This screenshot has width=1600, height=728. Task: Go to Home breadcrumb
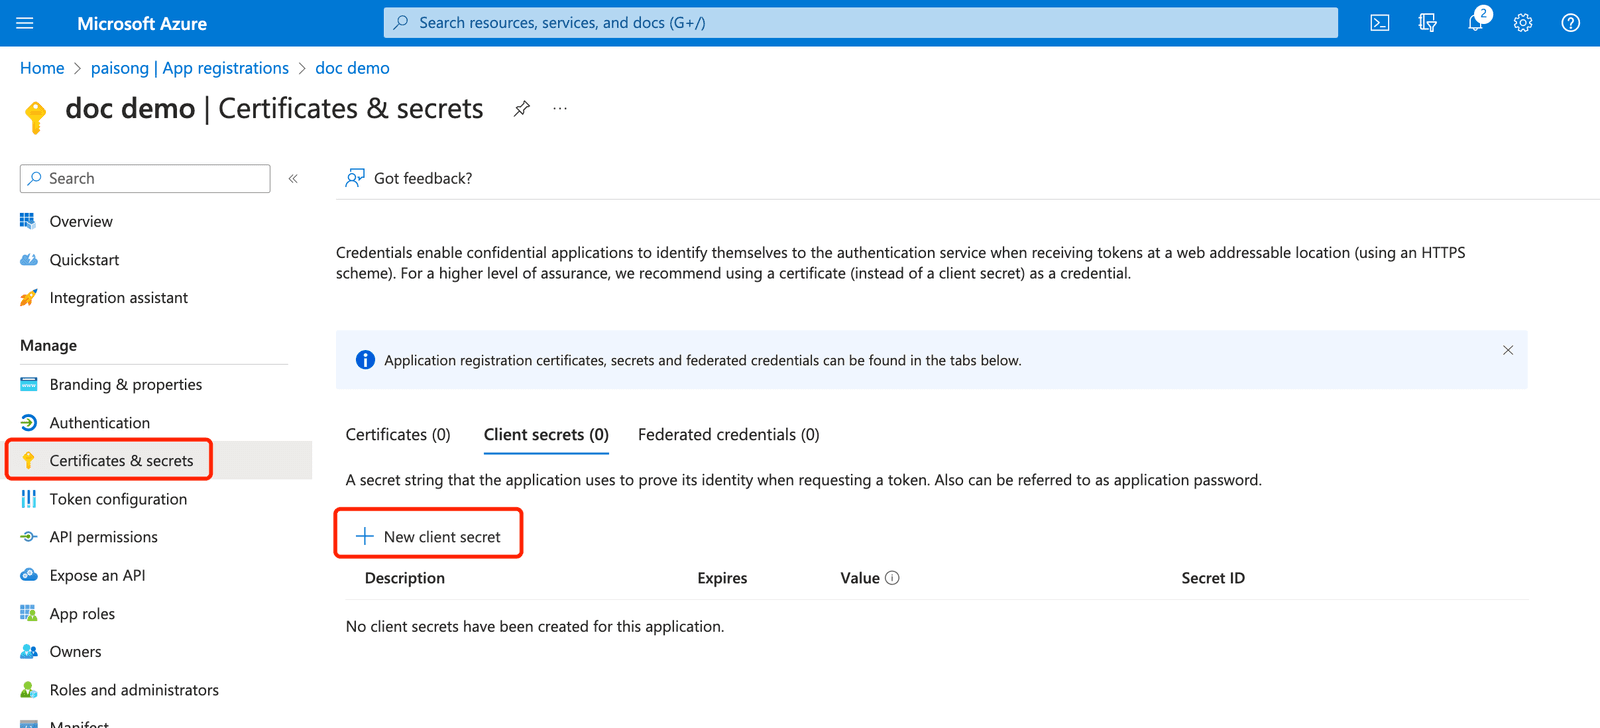[42, 68]
